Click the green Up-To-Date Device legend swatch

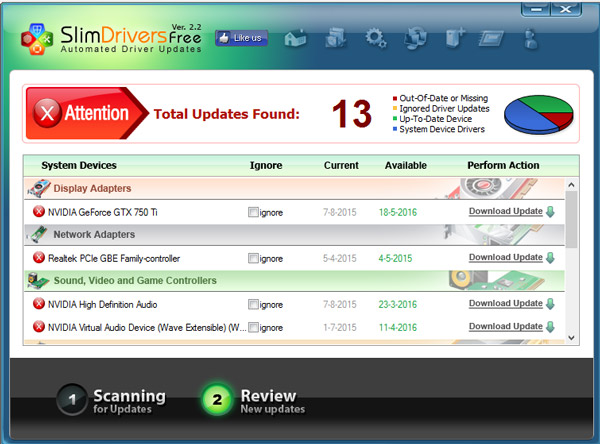[395, 119]
